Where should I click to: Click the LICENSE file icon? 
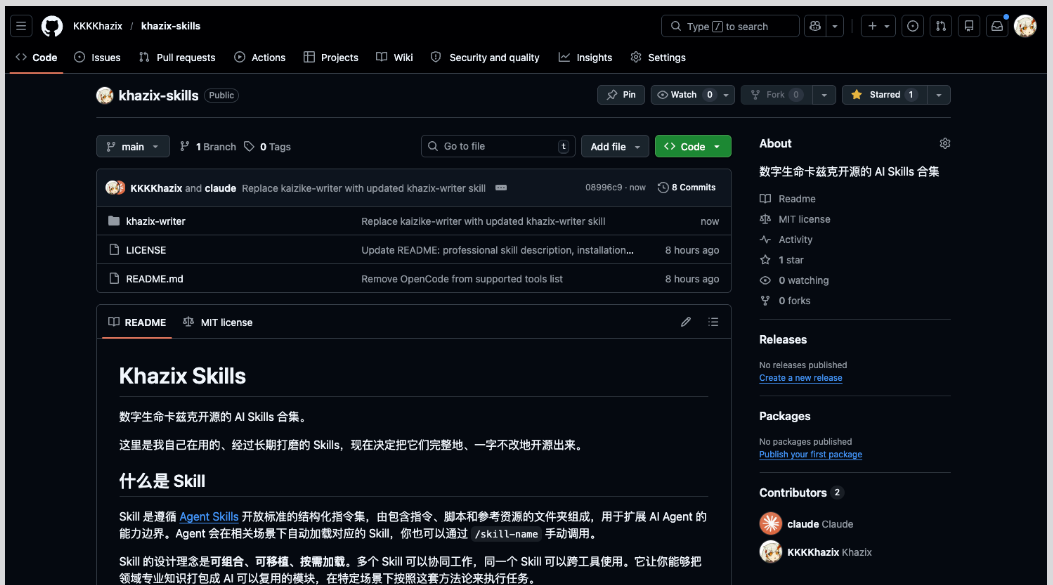[x=114, y=250]
